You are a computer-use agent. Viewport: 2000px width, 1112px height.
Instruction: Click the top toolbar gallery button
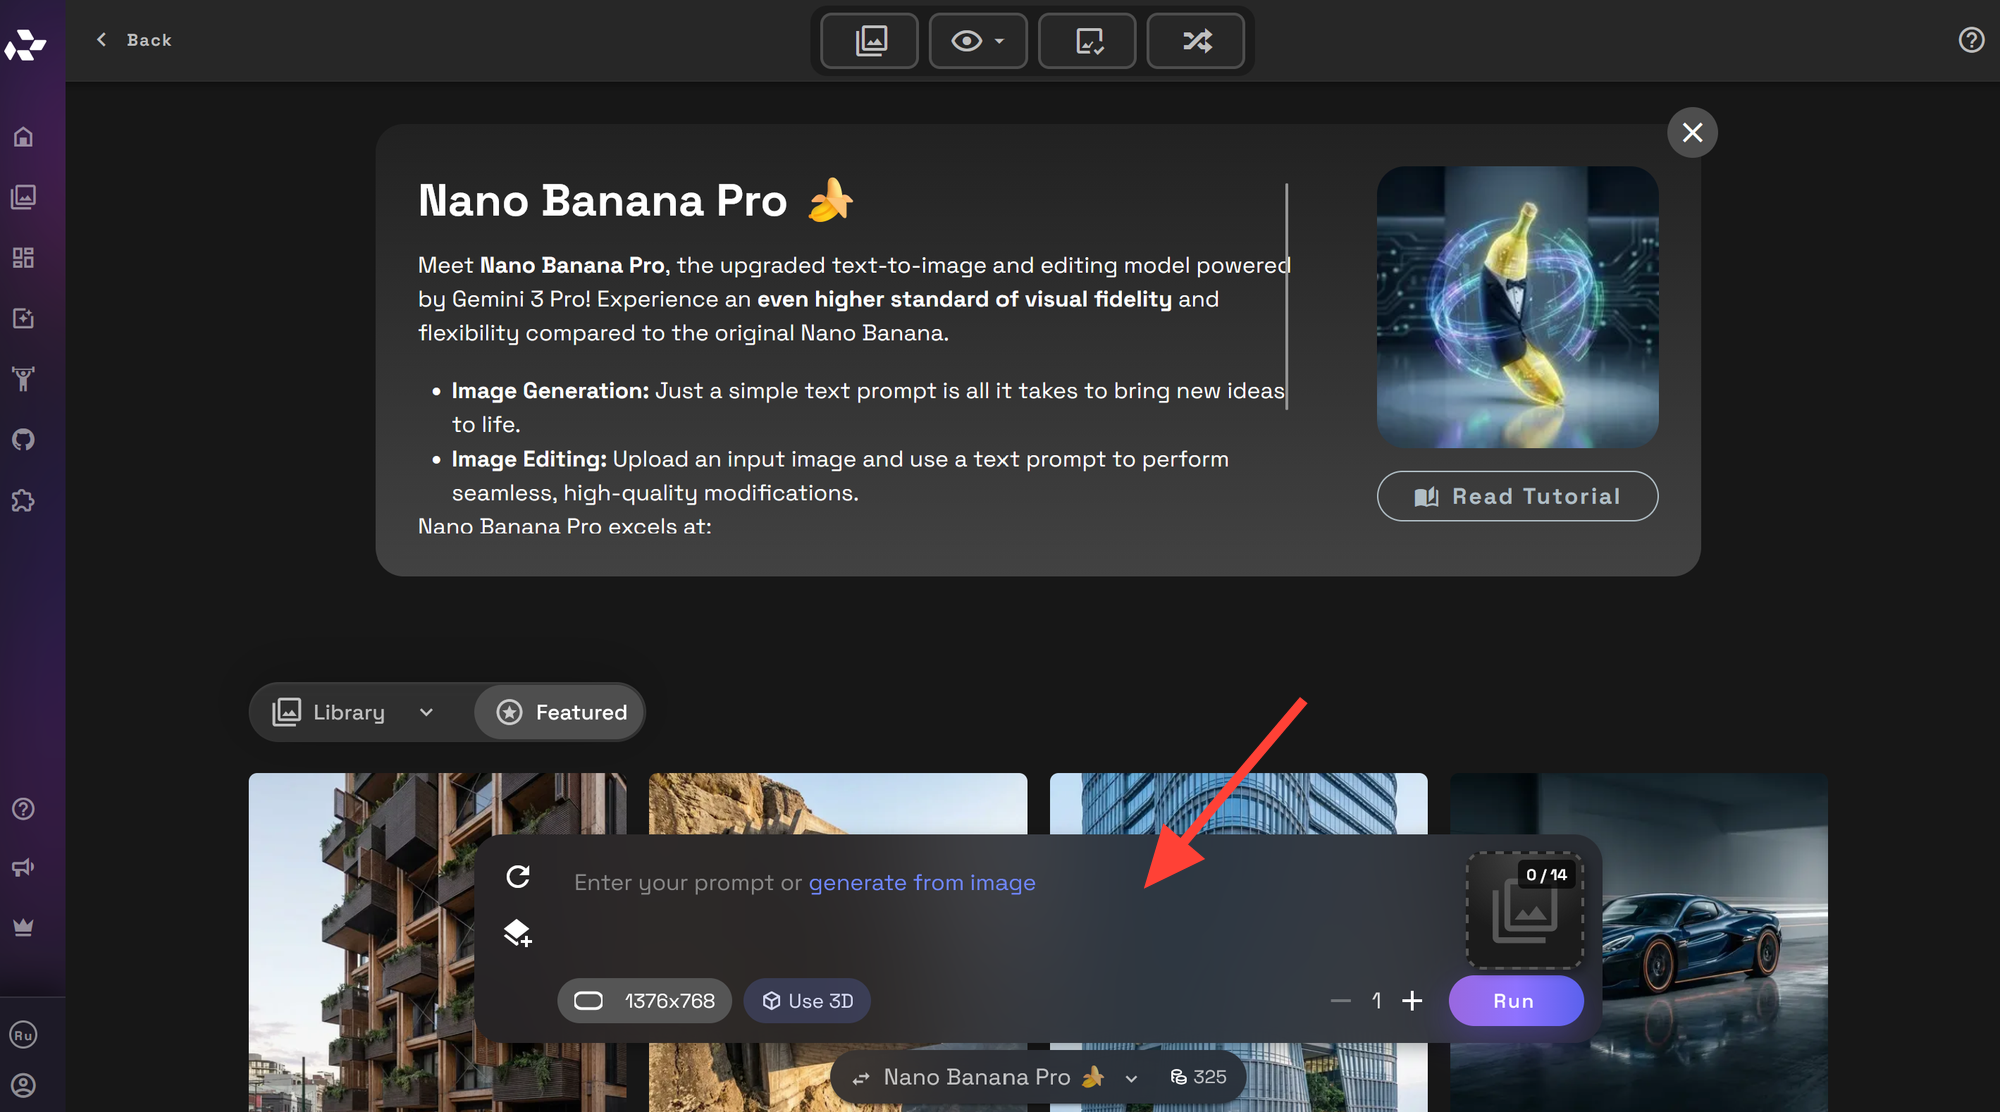(x=870, y=41)
